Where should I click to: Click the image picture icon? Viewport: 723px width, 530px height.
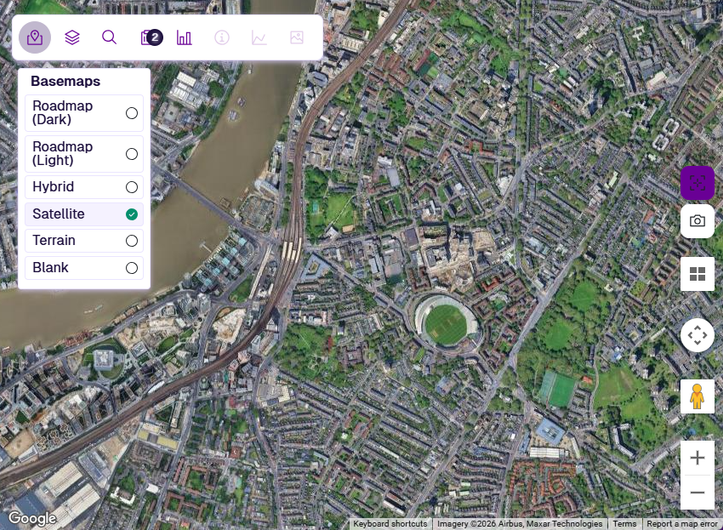[296, 37]
